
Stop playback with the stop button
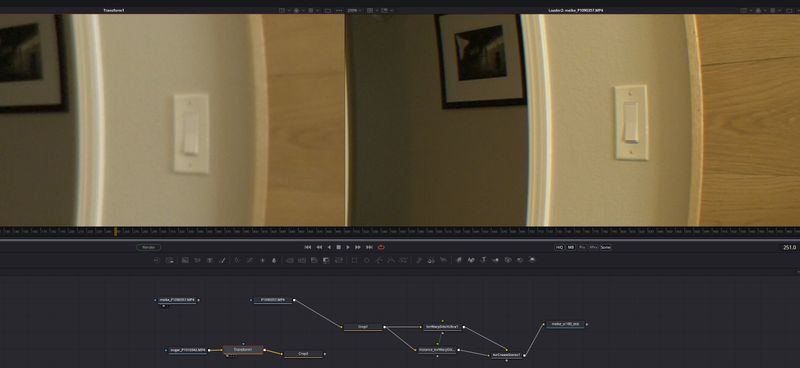(x=338, y=247)
